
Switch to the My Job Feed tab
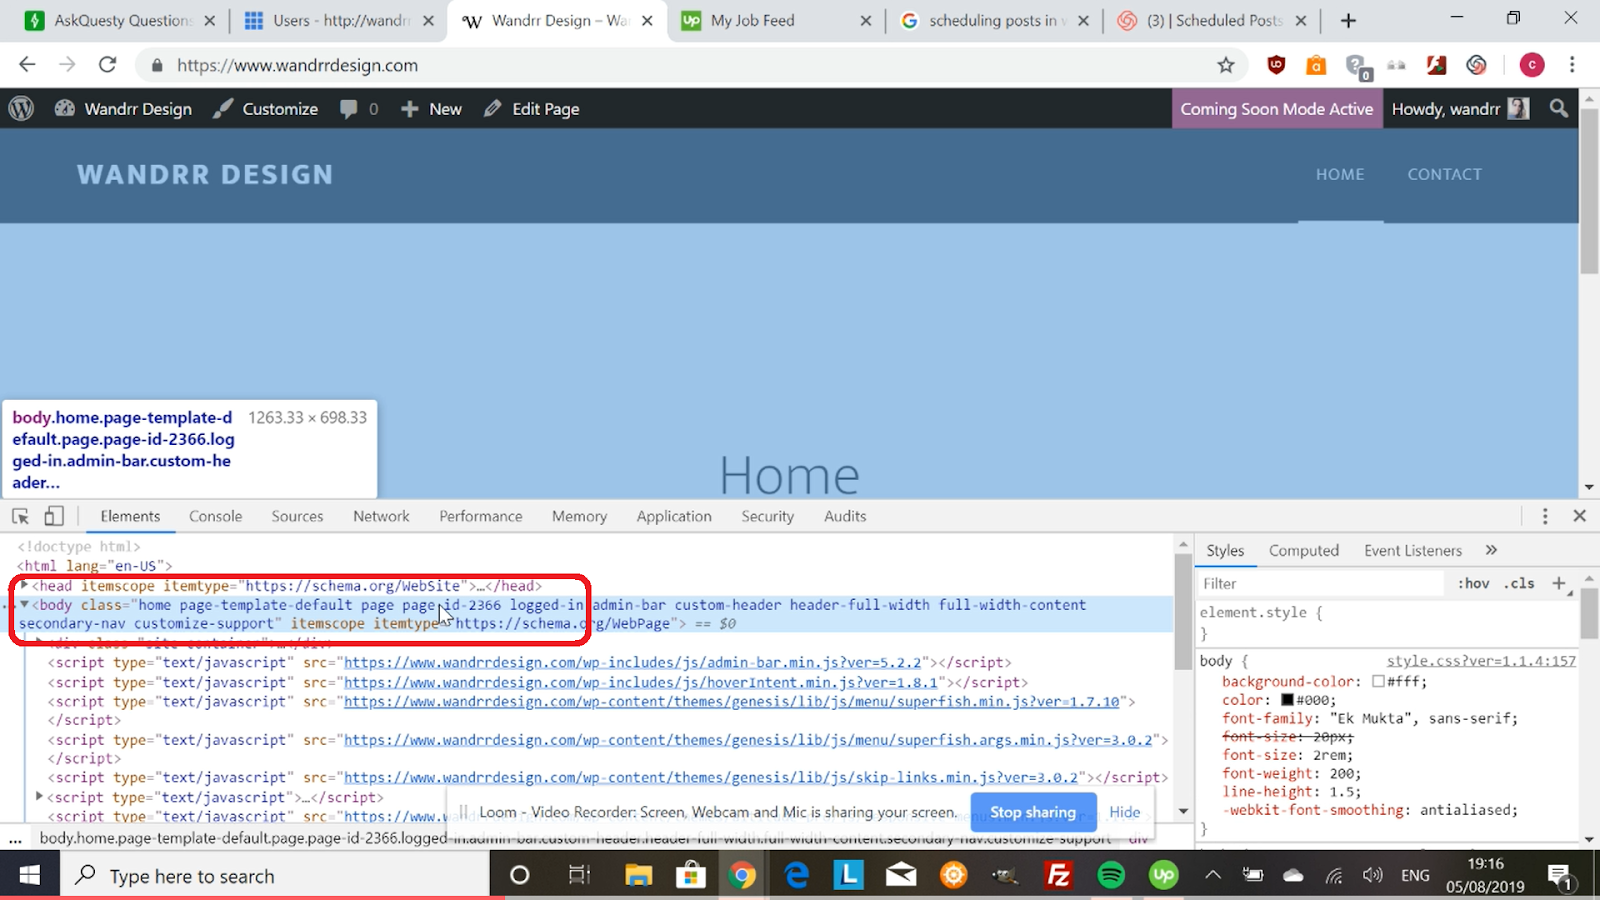click(776, 20)
